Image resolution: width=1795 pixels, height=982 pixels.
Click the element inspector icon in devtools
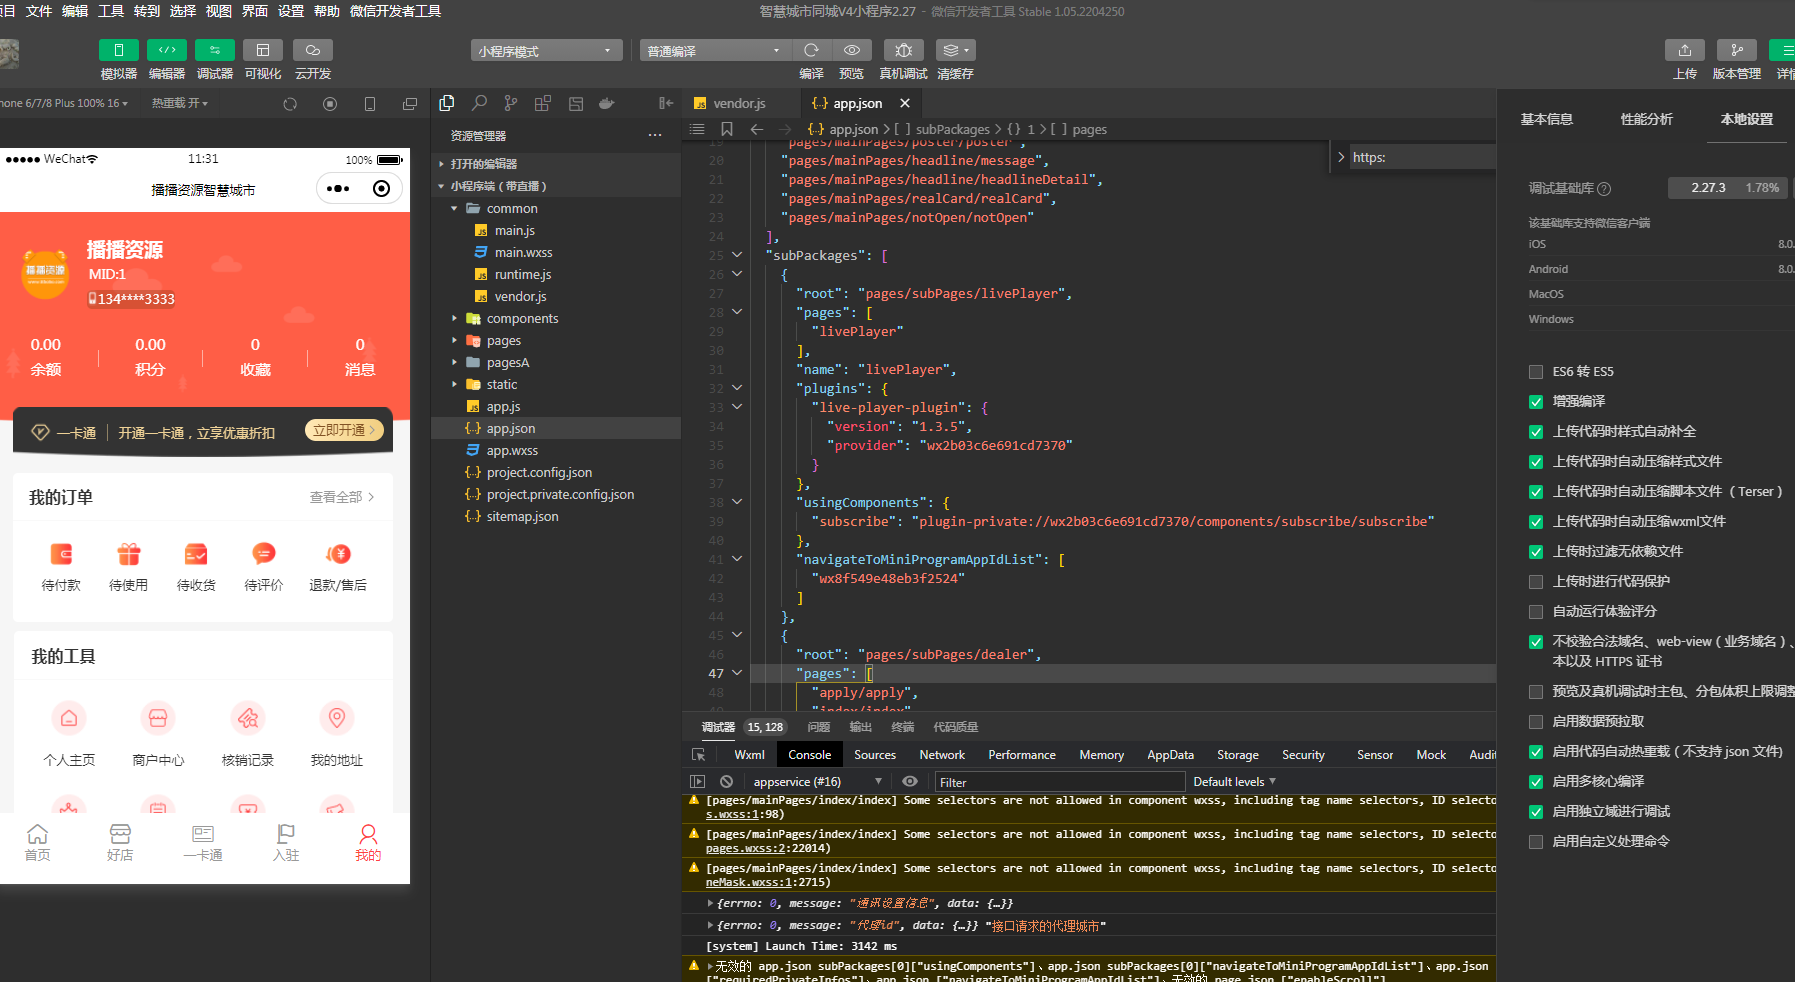(698, 755)
